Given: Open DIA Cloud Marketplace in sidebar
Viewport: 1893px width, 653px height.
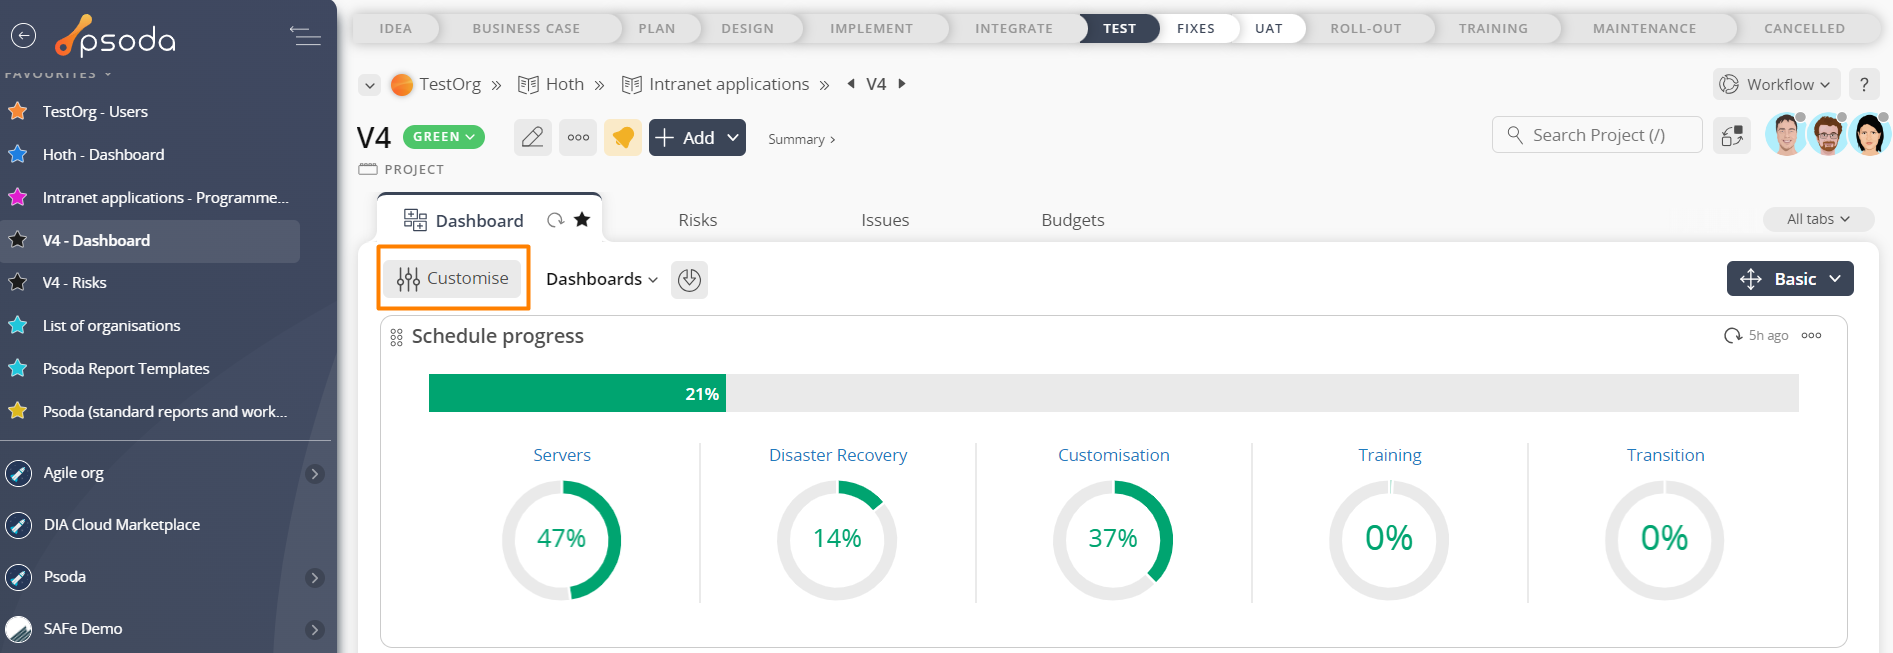Looking at the screenshot, I should point(122,525).
